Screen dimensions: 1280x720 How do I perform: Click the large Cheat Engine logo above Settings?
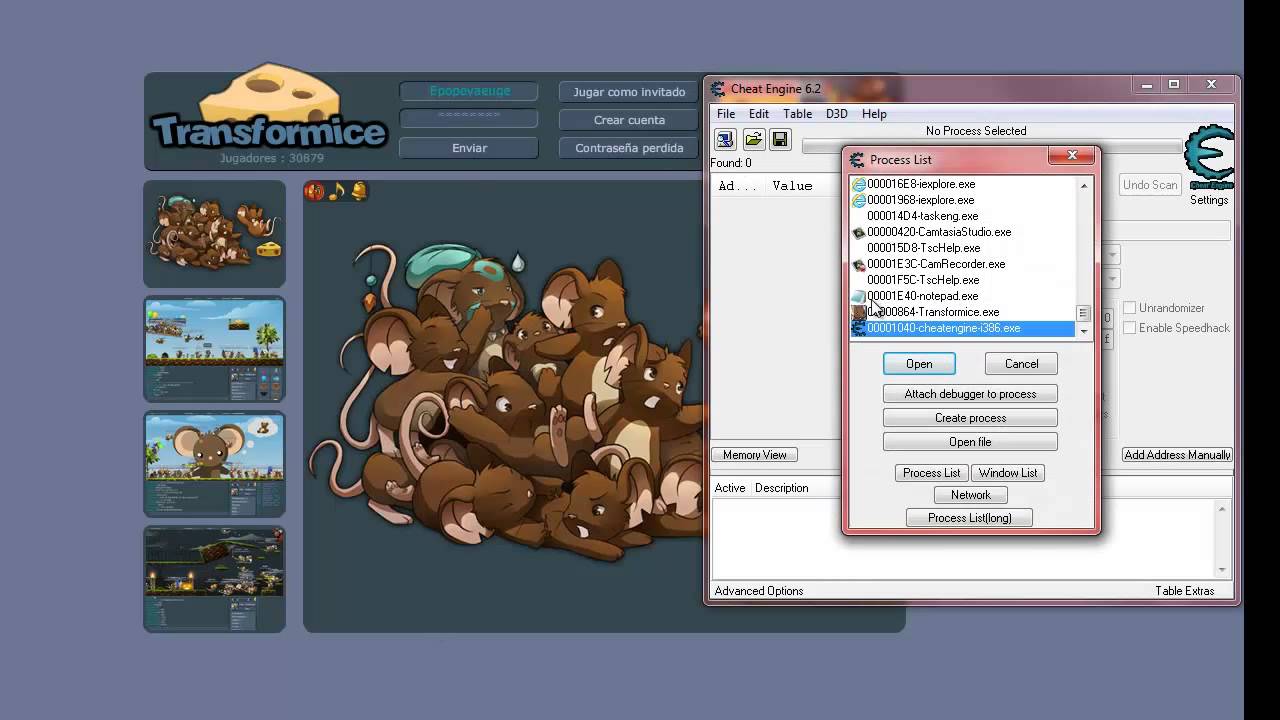click(x=1209, y=157)
